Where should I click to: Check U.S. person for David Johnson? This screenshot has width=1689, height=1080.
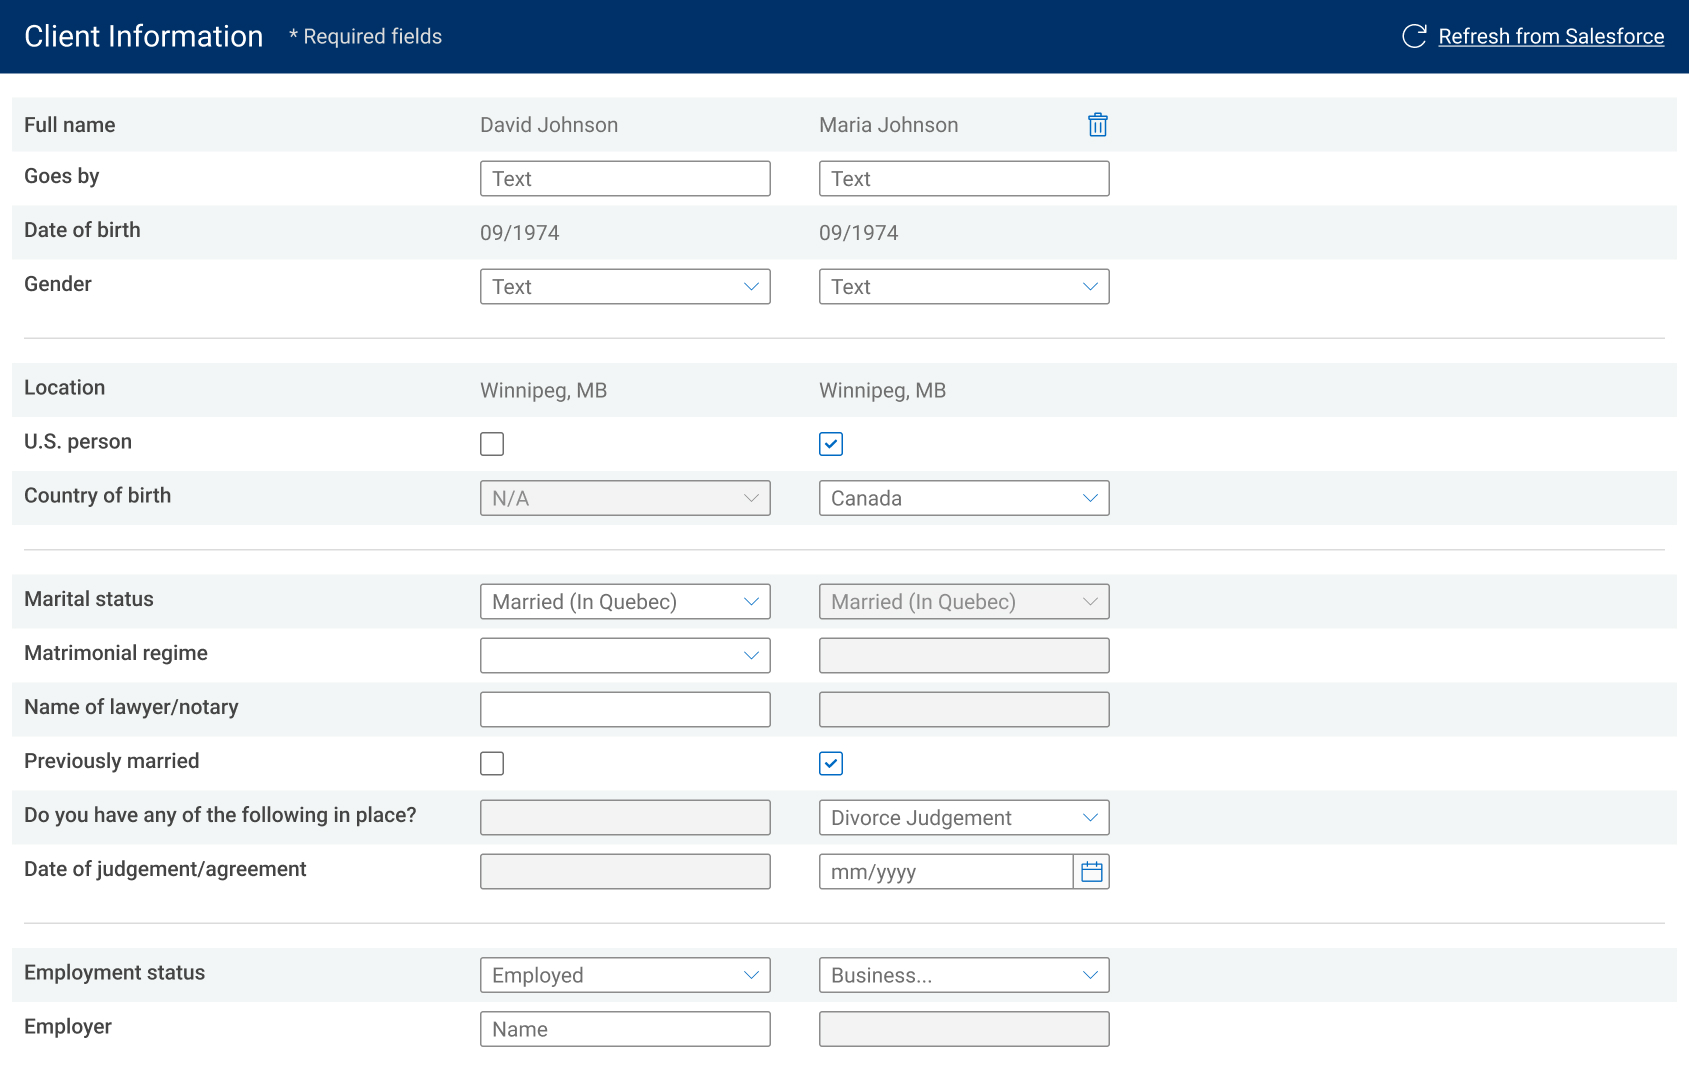click(492, 444)
